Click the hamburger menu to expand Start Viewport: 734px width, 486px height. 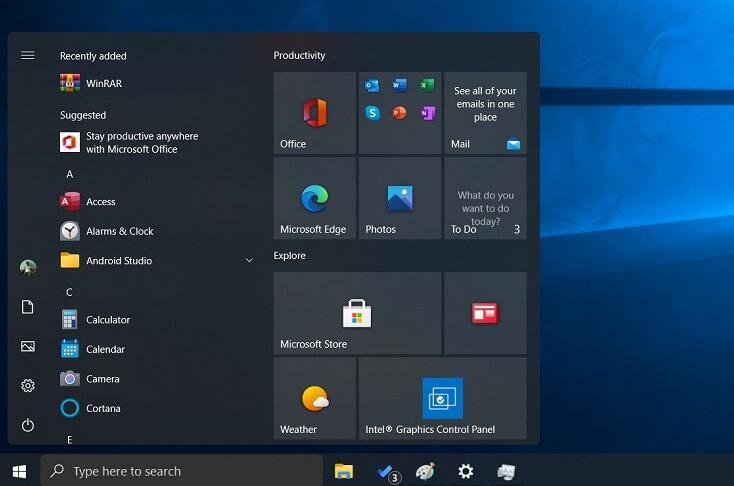tap(28, 56)
